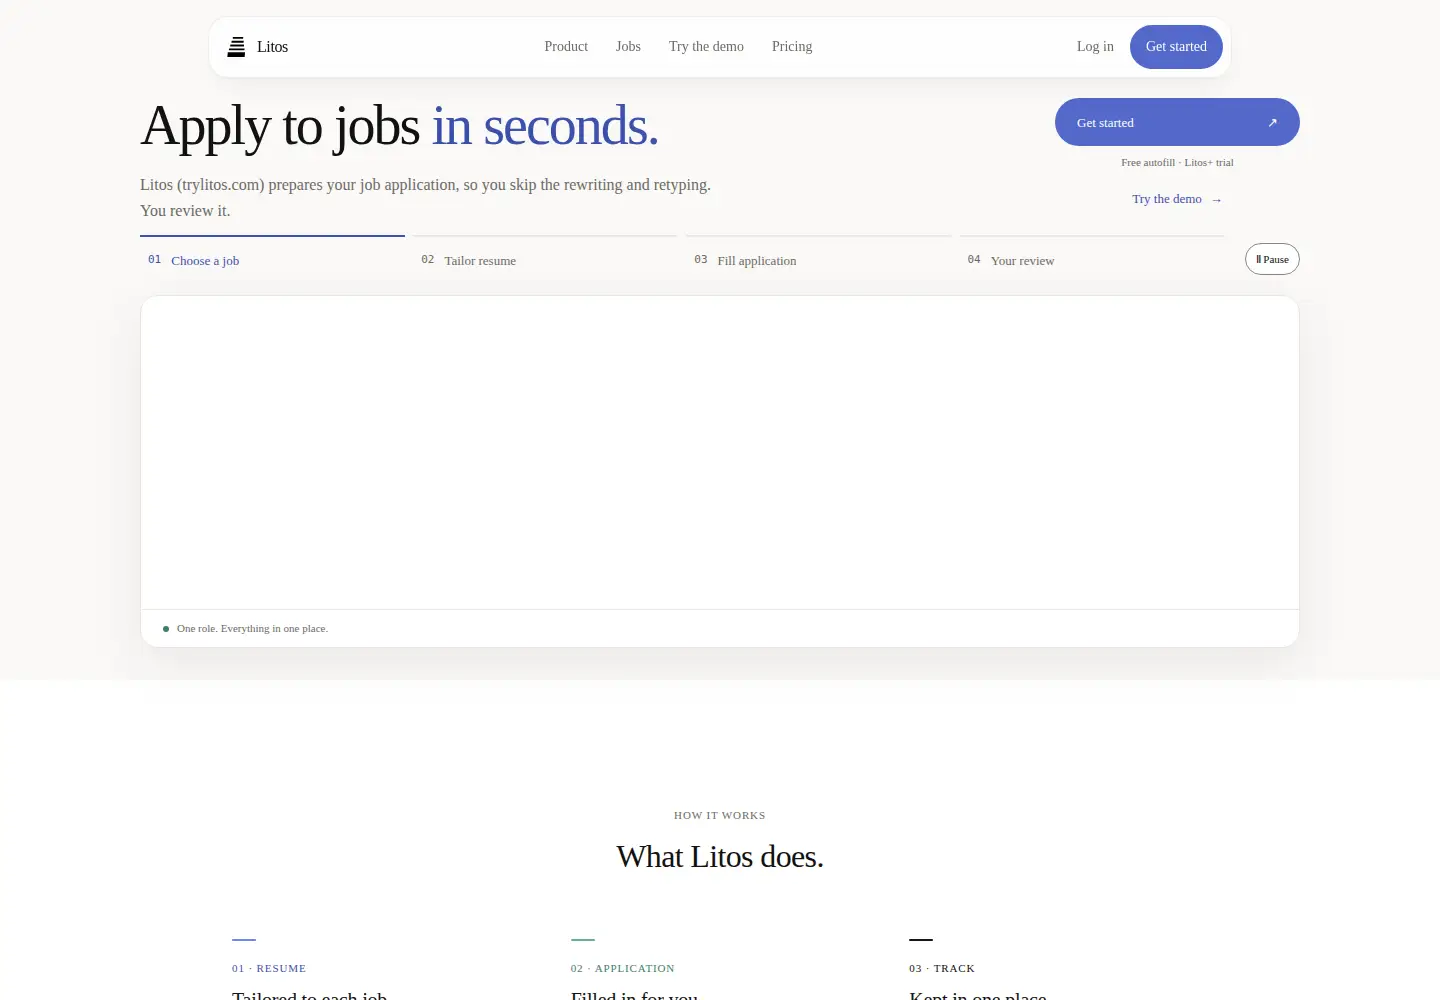Open the Pricing nav item
The height and width of the screenshot is (1000, 1440).
792,47
